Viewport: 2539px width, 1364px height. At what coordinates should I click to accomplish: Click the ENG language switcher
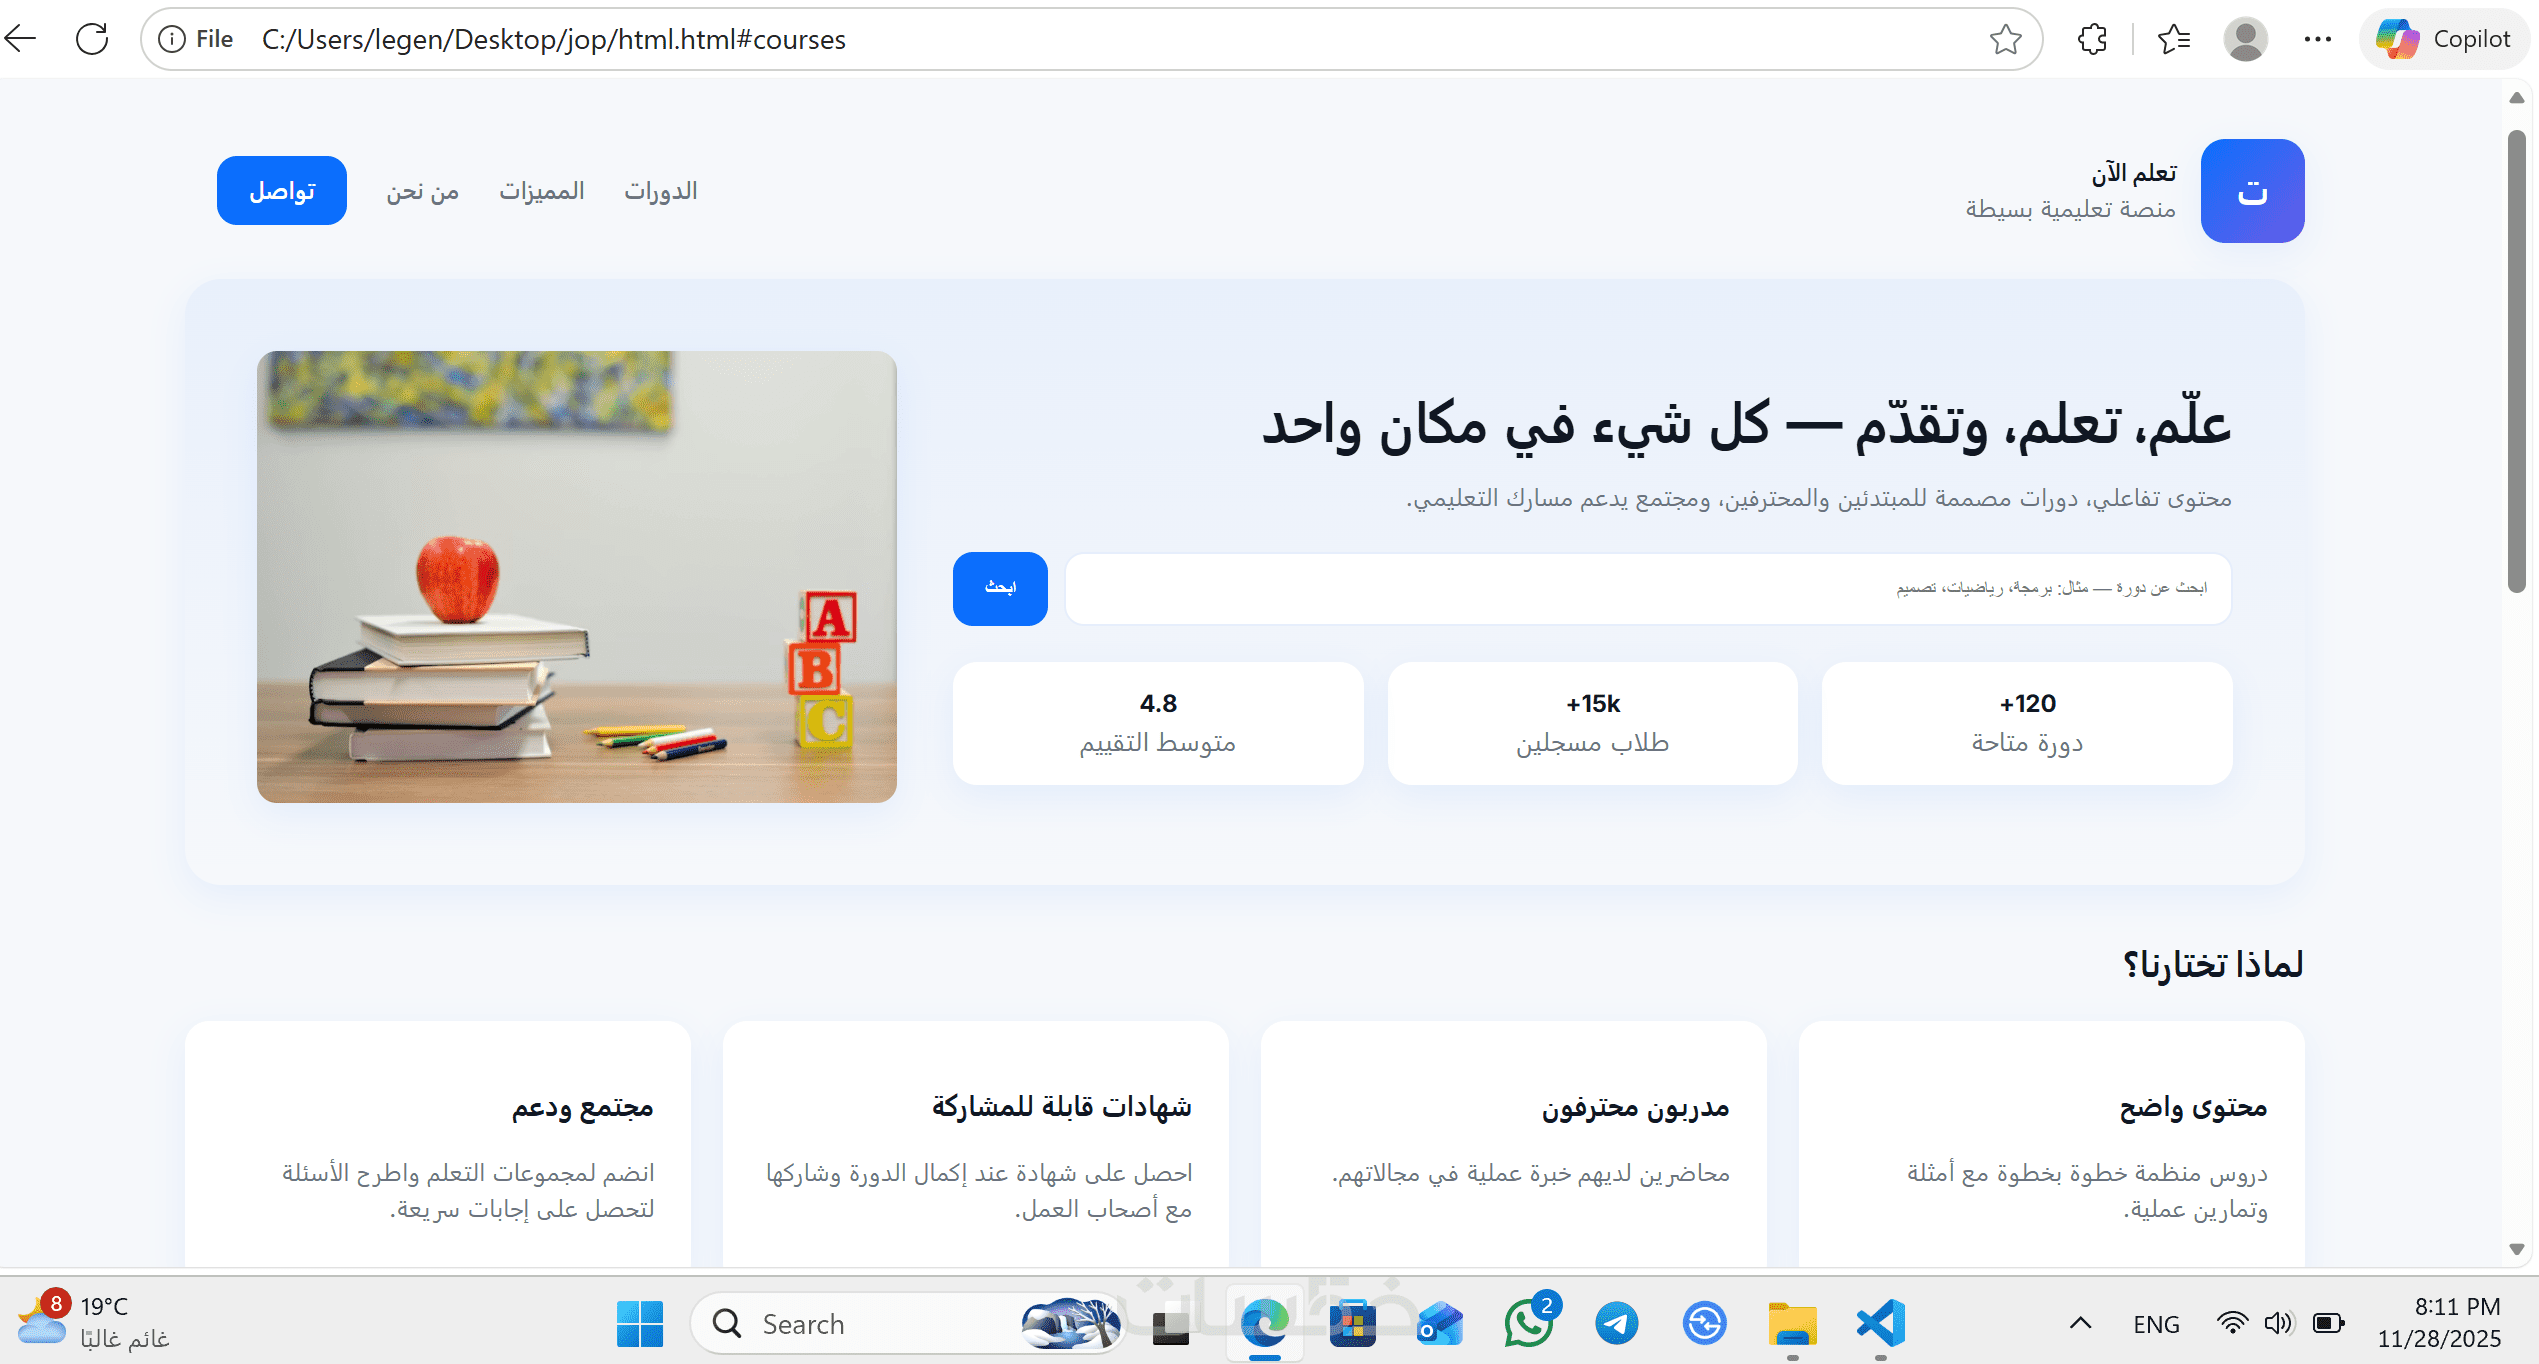pos(2155,1324)
